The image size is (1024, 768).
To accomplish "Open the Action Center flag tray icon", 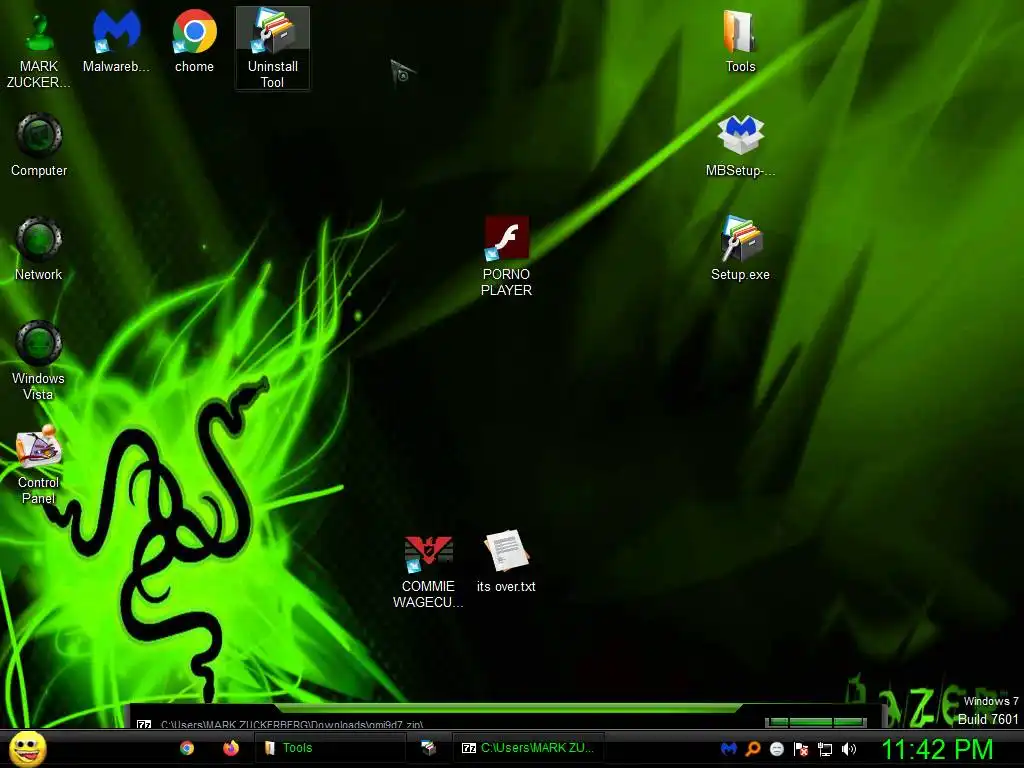I will (801, 749).
